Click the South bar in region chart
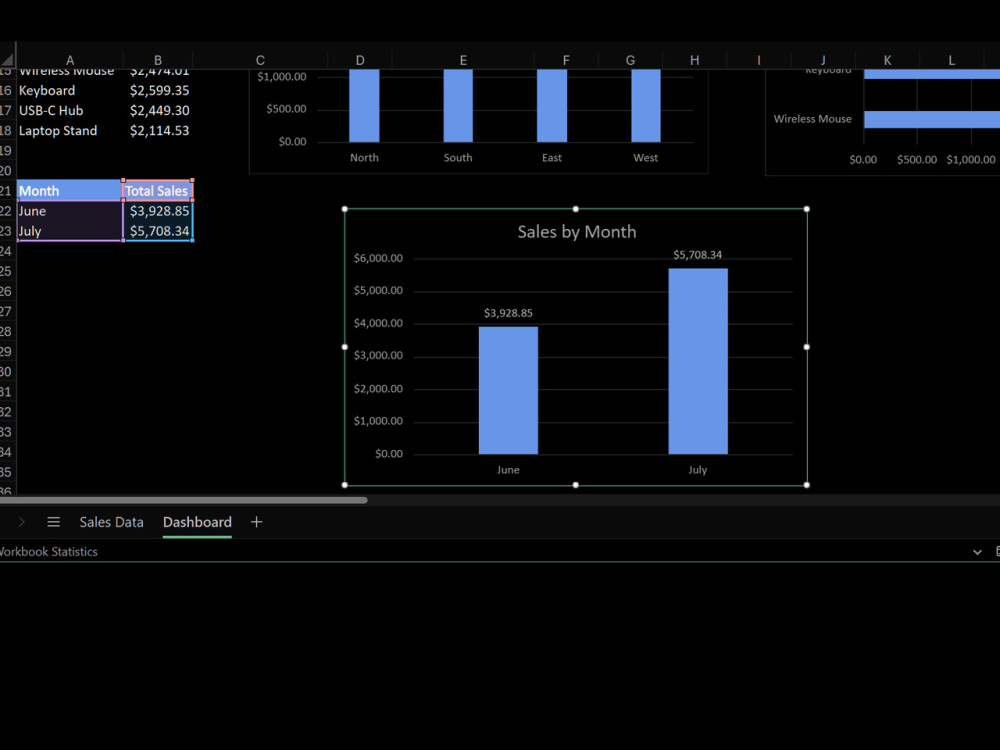Viewport: 1000px width, 750px height. click(458, 105)
